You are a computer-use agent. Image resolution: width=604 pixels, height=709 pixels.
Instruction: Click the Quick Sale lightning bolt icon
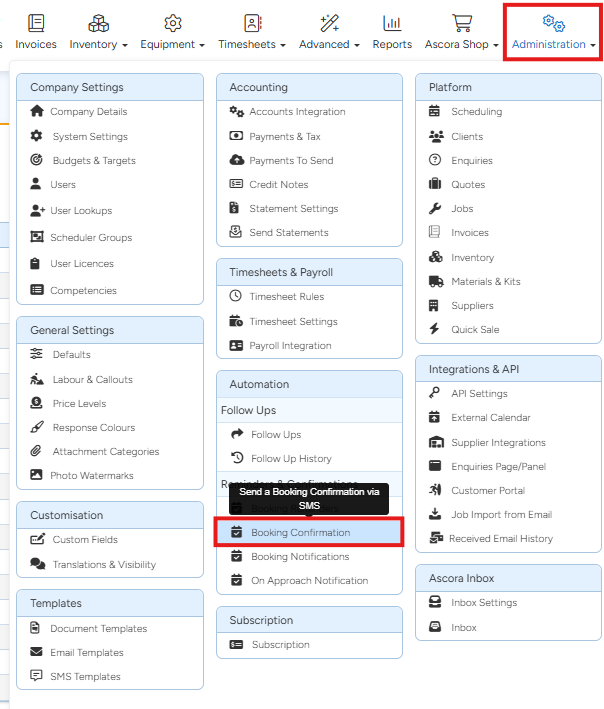click(x=435, y=329)
